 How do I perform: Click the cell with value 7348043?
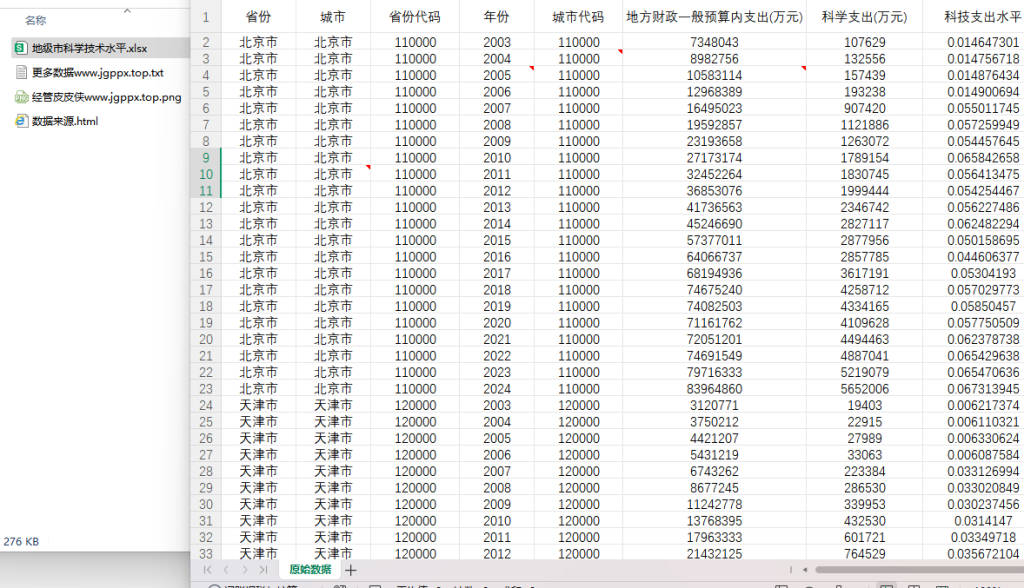click(714, 42)
